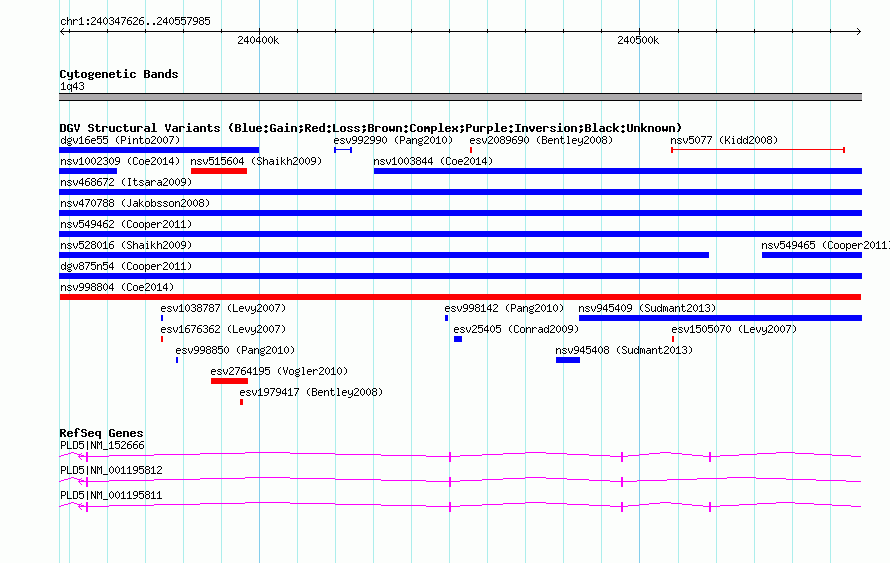890x563 pixels.
Task: Click the 240500k ruler label
Action: click(638, 40)
